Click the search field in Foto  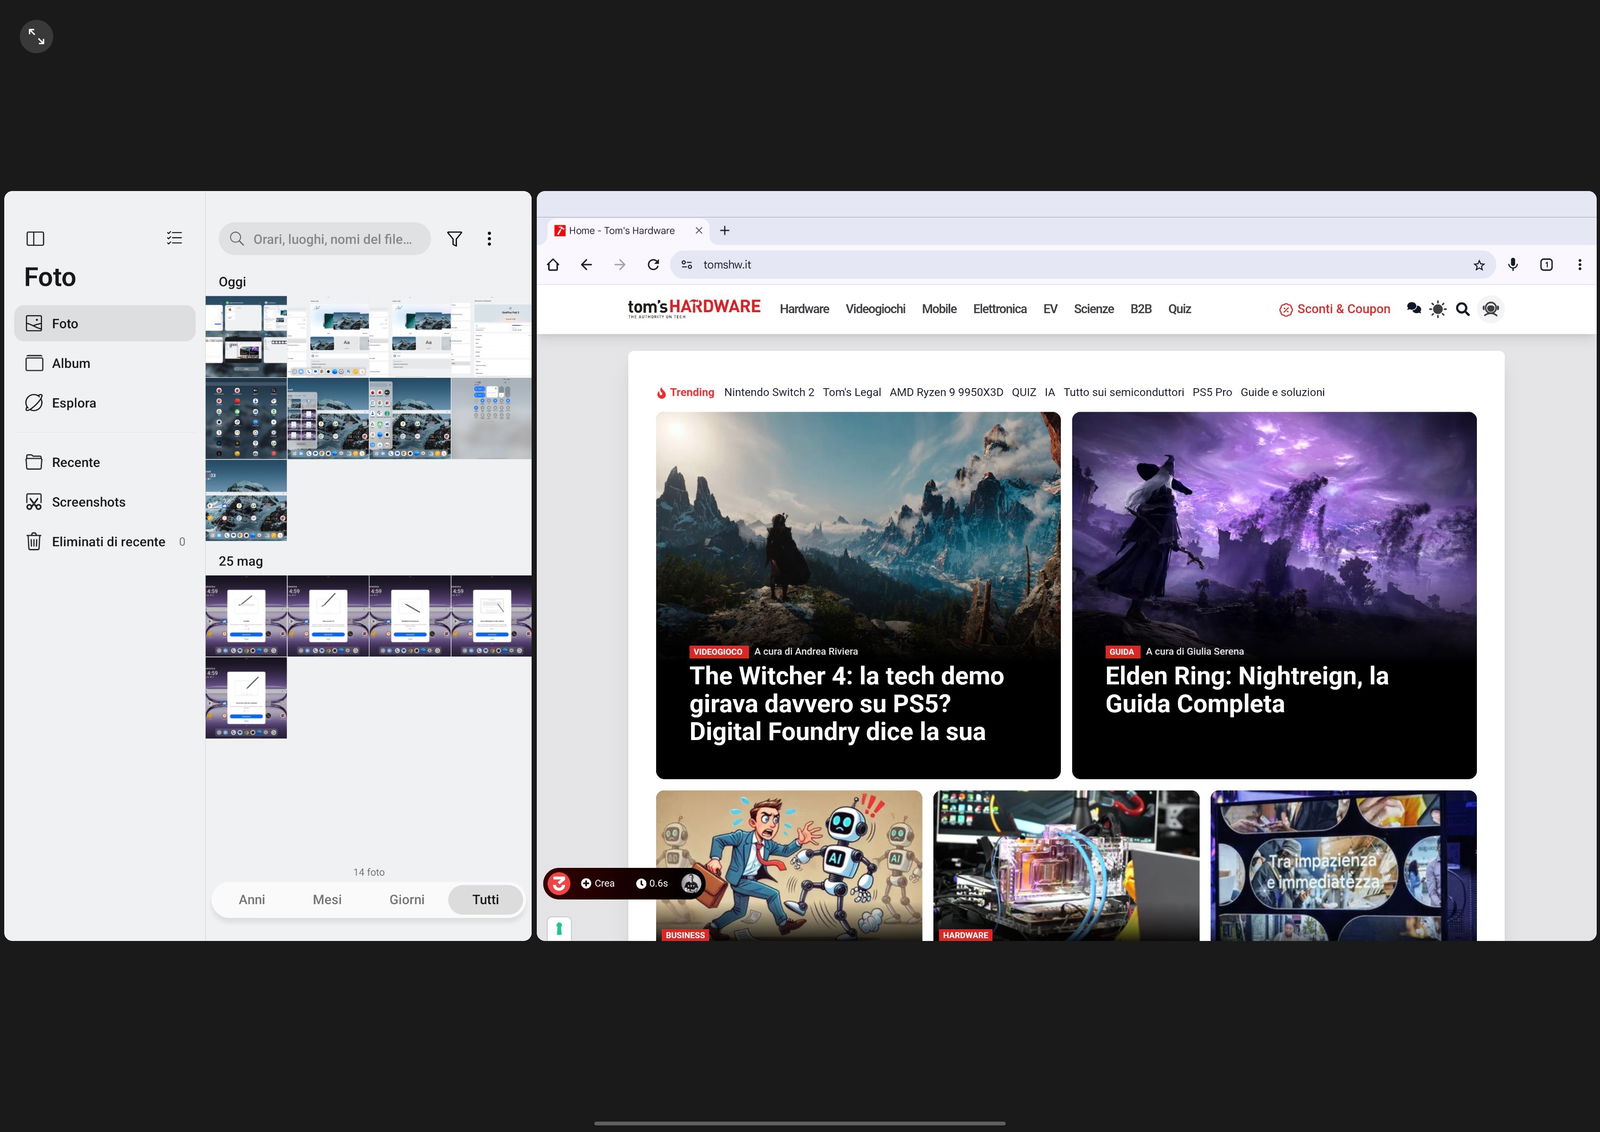tap(325, 239)
